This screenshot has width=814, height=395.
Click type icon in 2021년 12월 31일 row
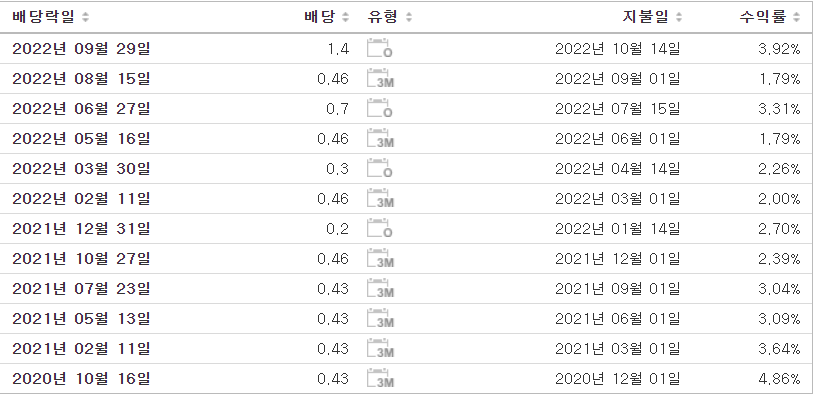point(380,228)
